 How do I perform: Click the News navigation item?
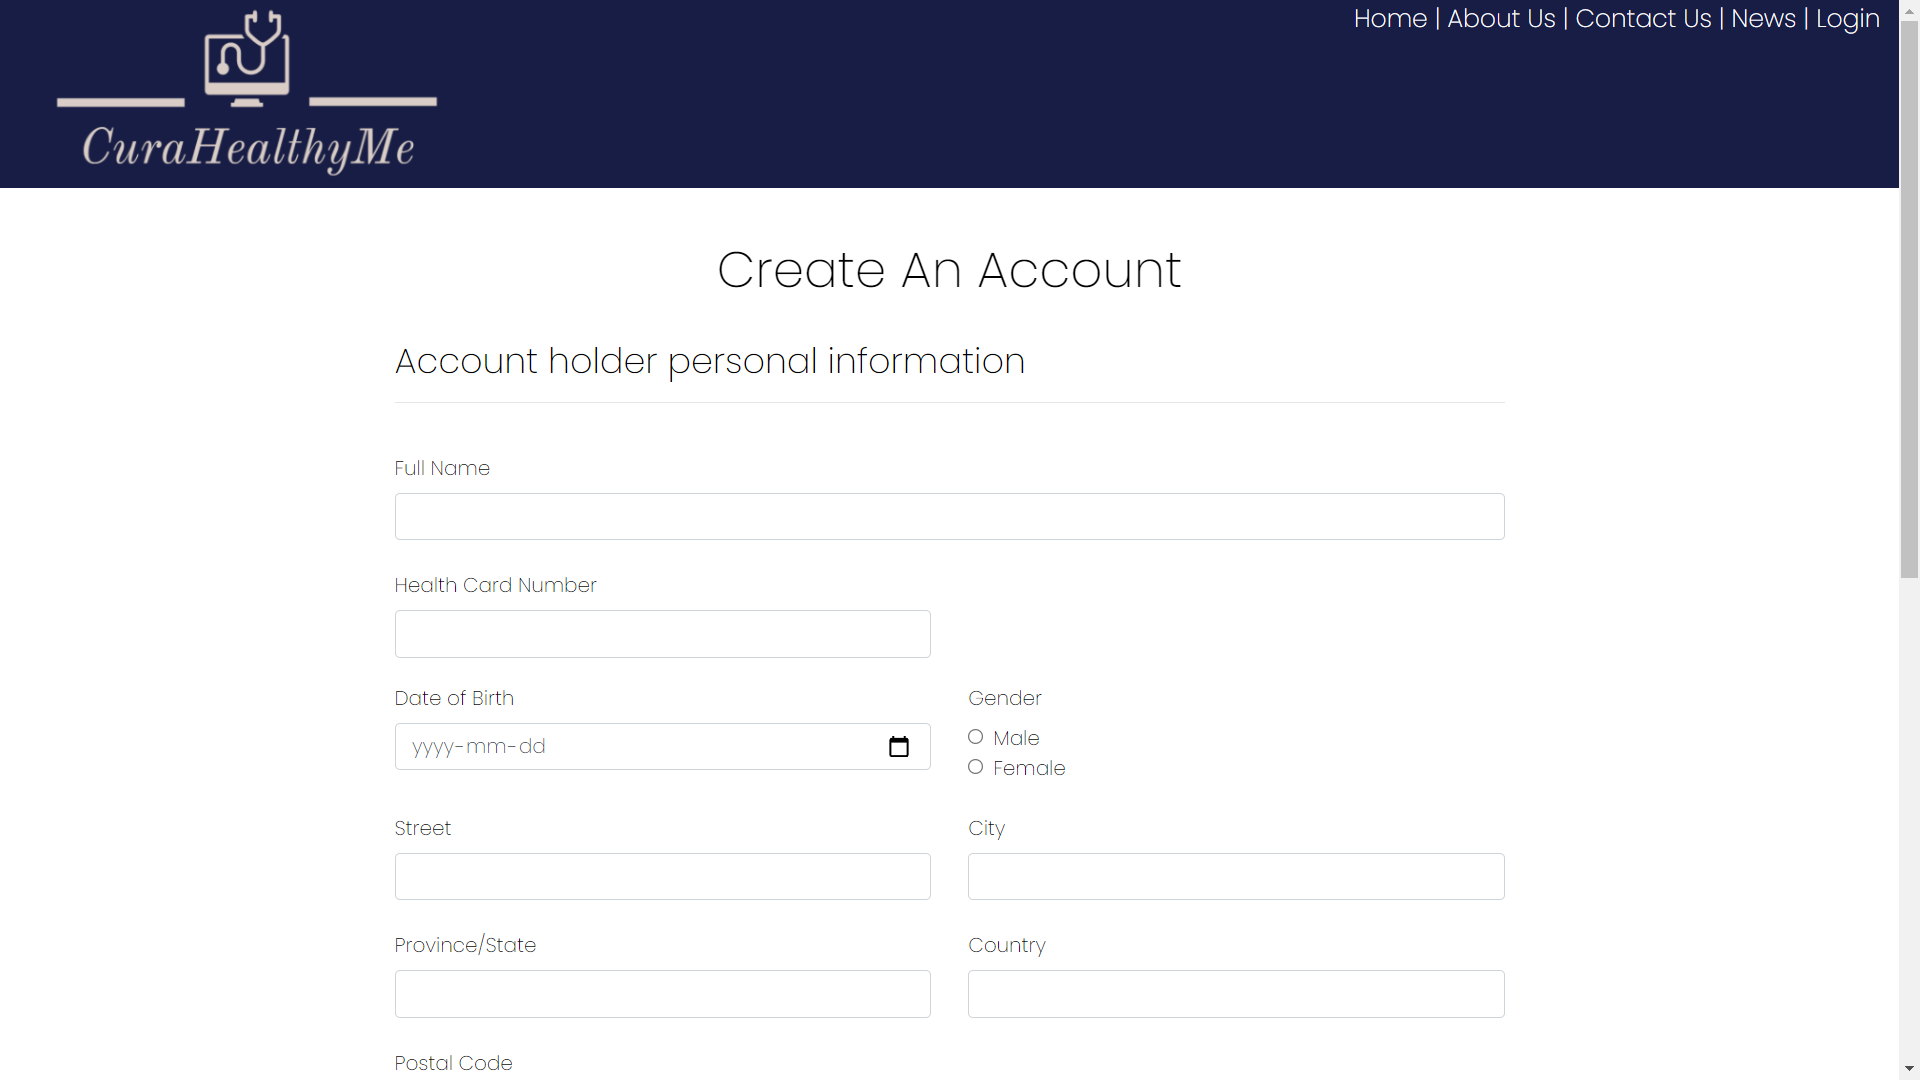tap(1764, 18)
